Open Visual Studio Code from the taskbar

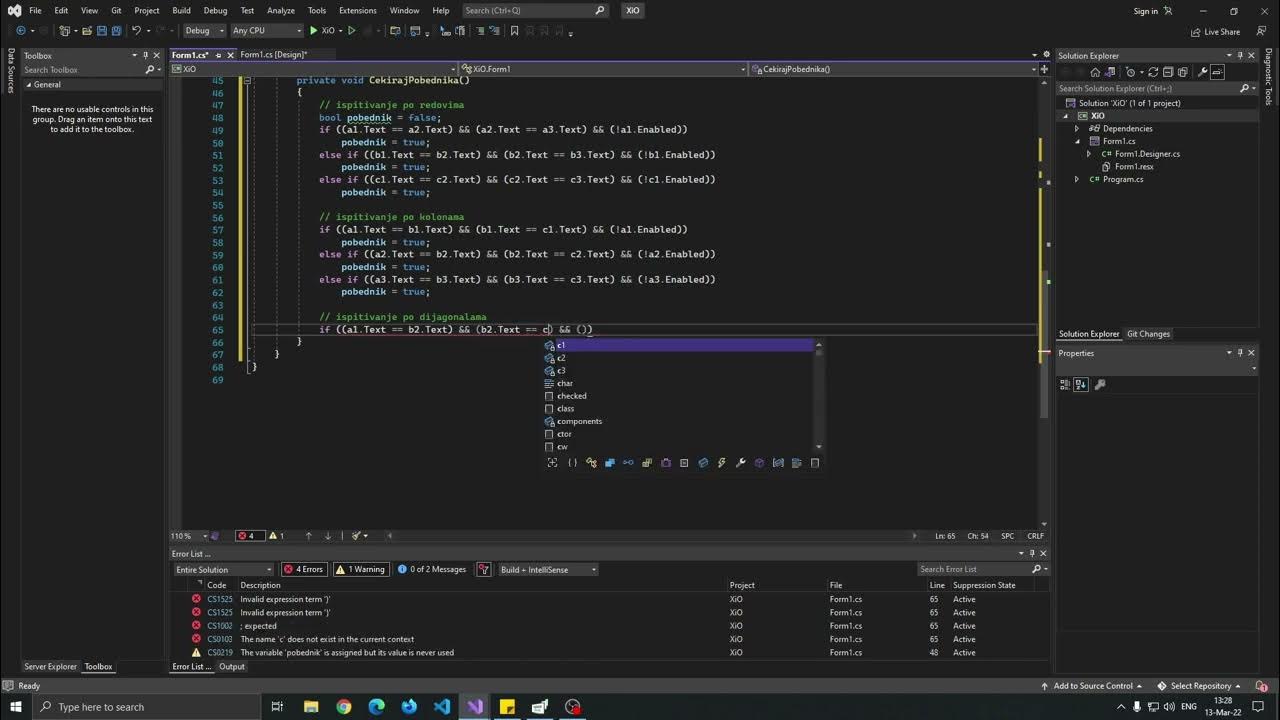(x=442, y=707)
